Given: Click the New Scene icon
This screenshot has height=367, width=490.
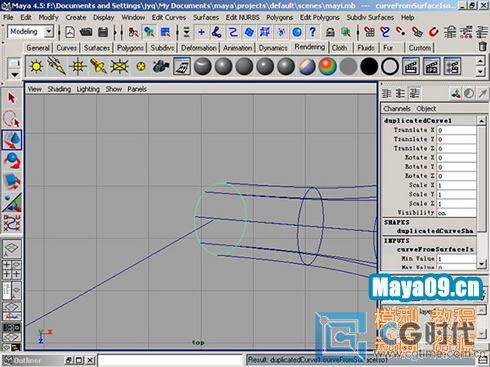Looking at the screenshot, I should click(x=70, y=32).
